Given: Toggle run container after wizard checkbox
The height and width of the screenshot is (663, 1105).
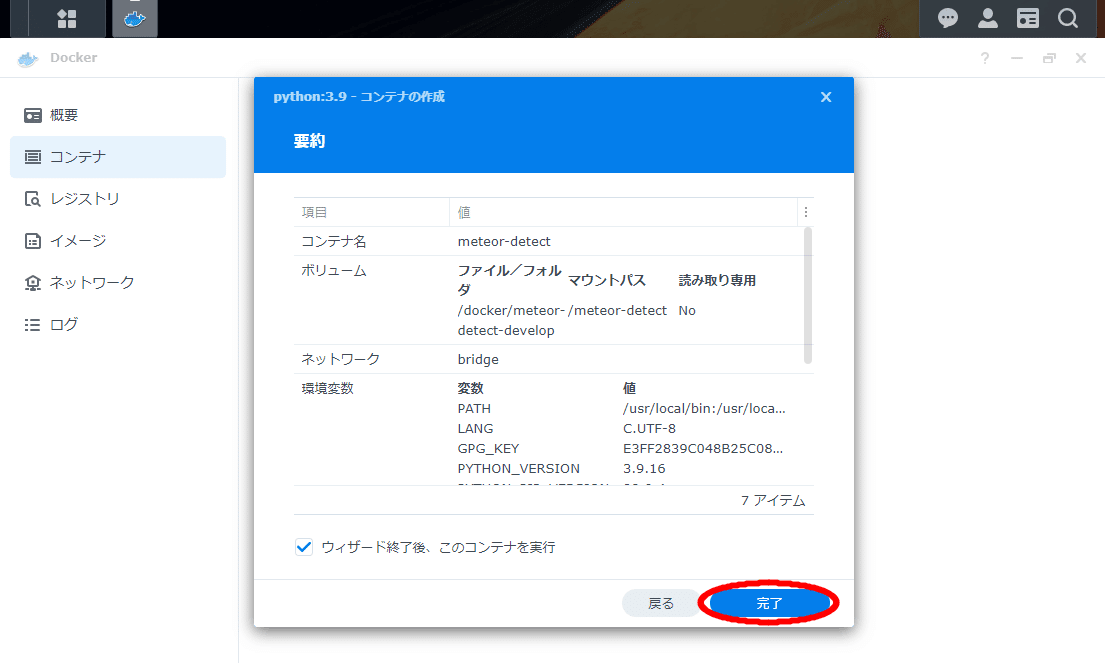Looking at the screenshot, I should pos(304,547).
